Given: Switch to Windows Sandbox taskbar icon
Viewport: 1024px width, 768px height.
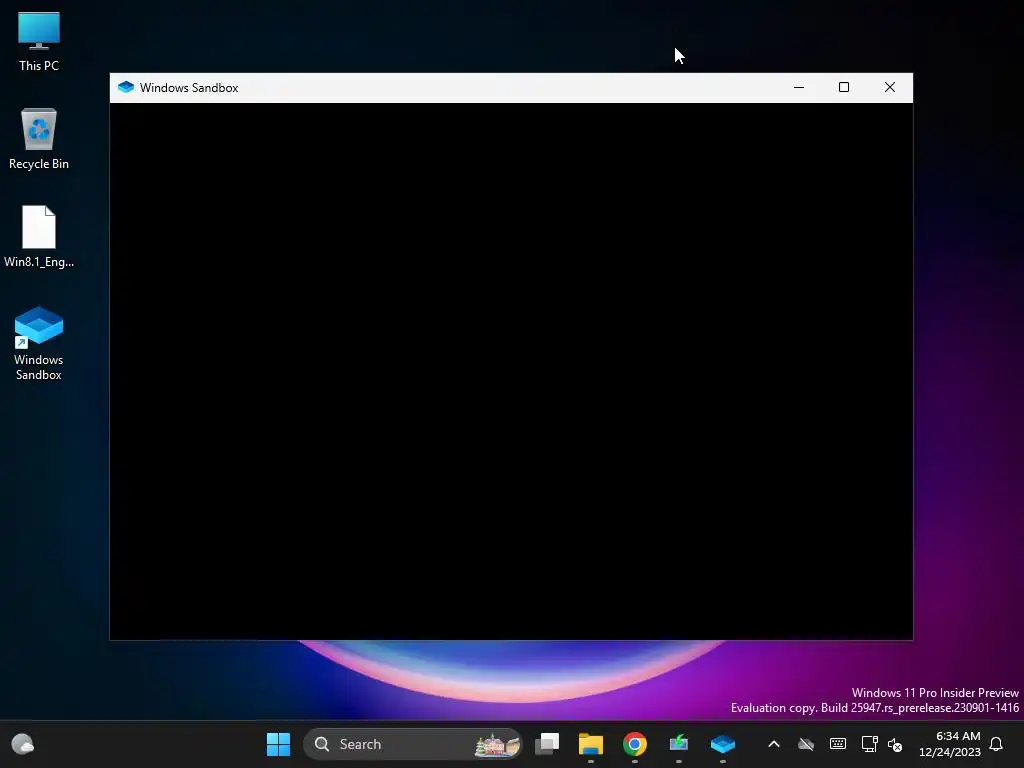Looking at the screenshot, I should pyautogui.click(x=722, y=744).
